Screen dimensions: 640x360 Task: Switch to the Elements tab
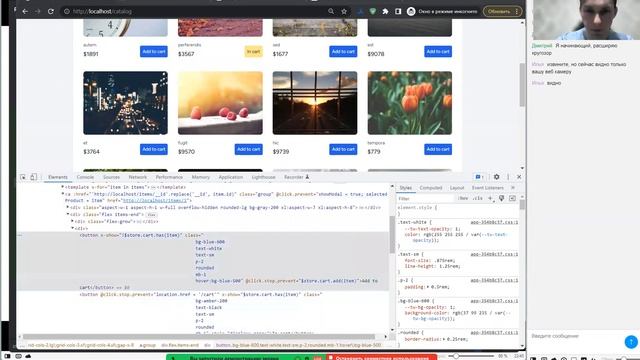pos(58,177)
